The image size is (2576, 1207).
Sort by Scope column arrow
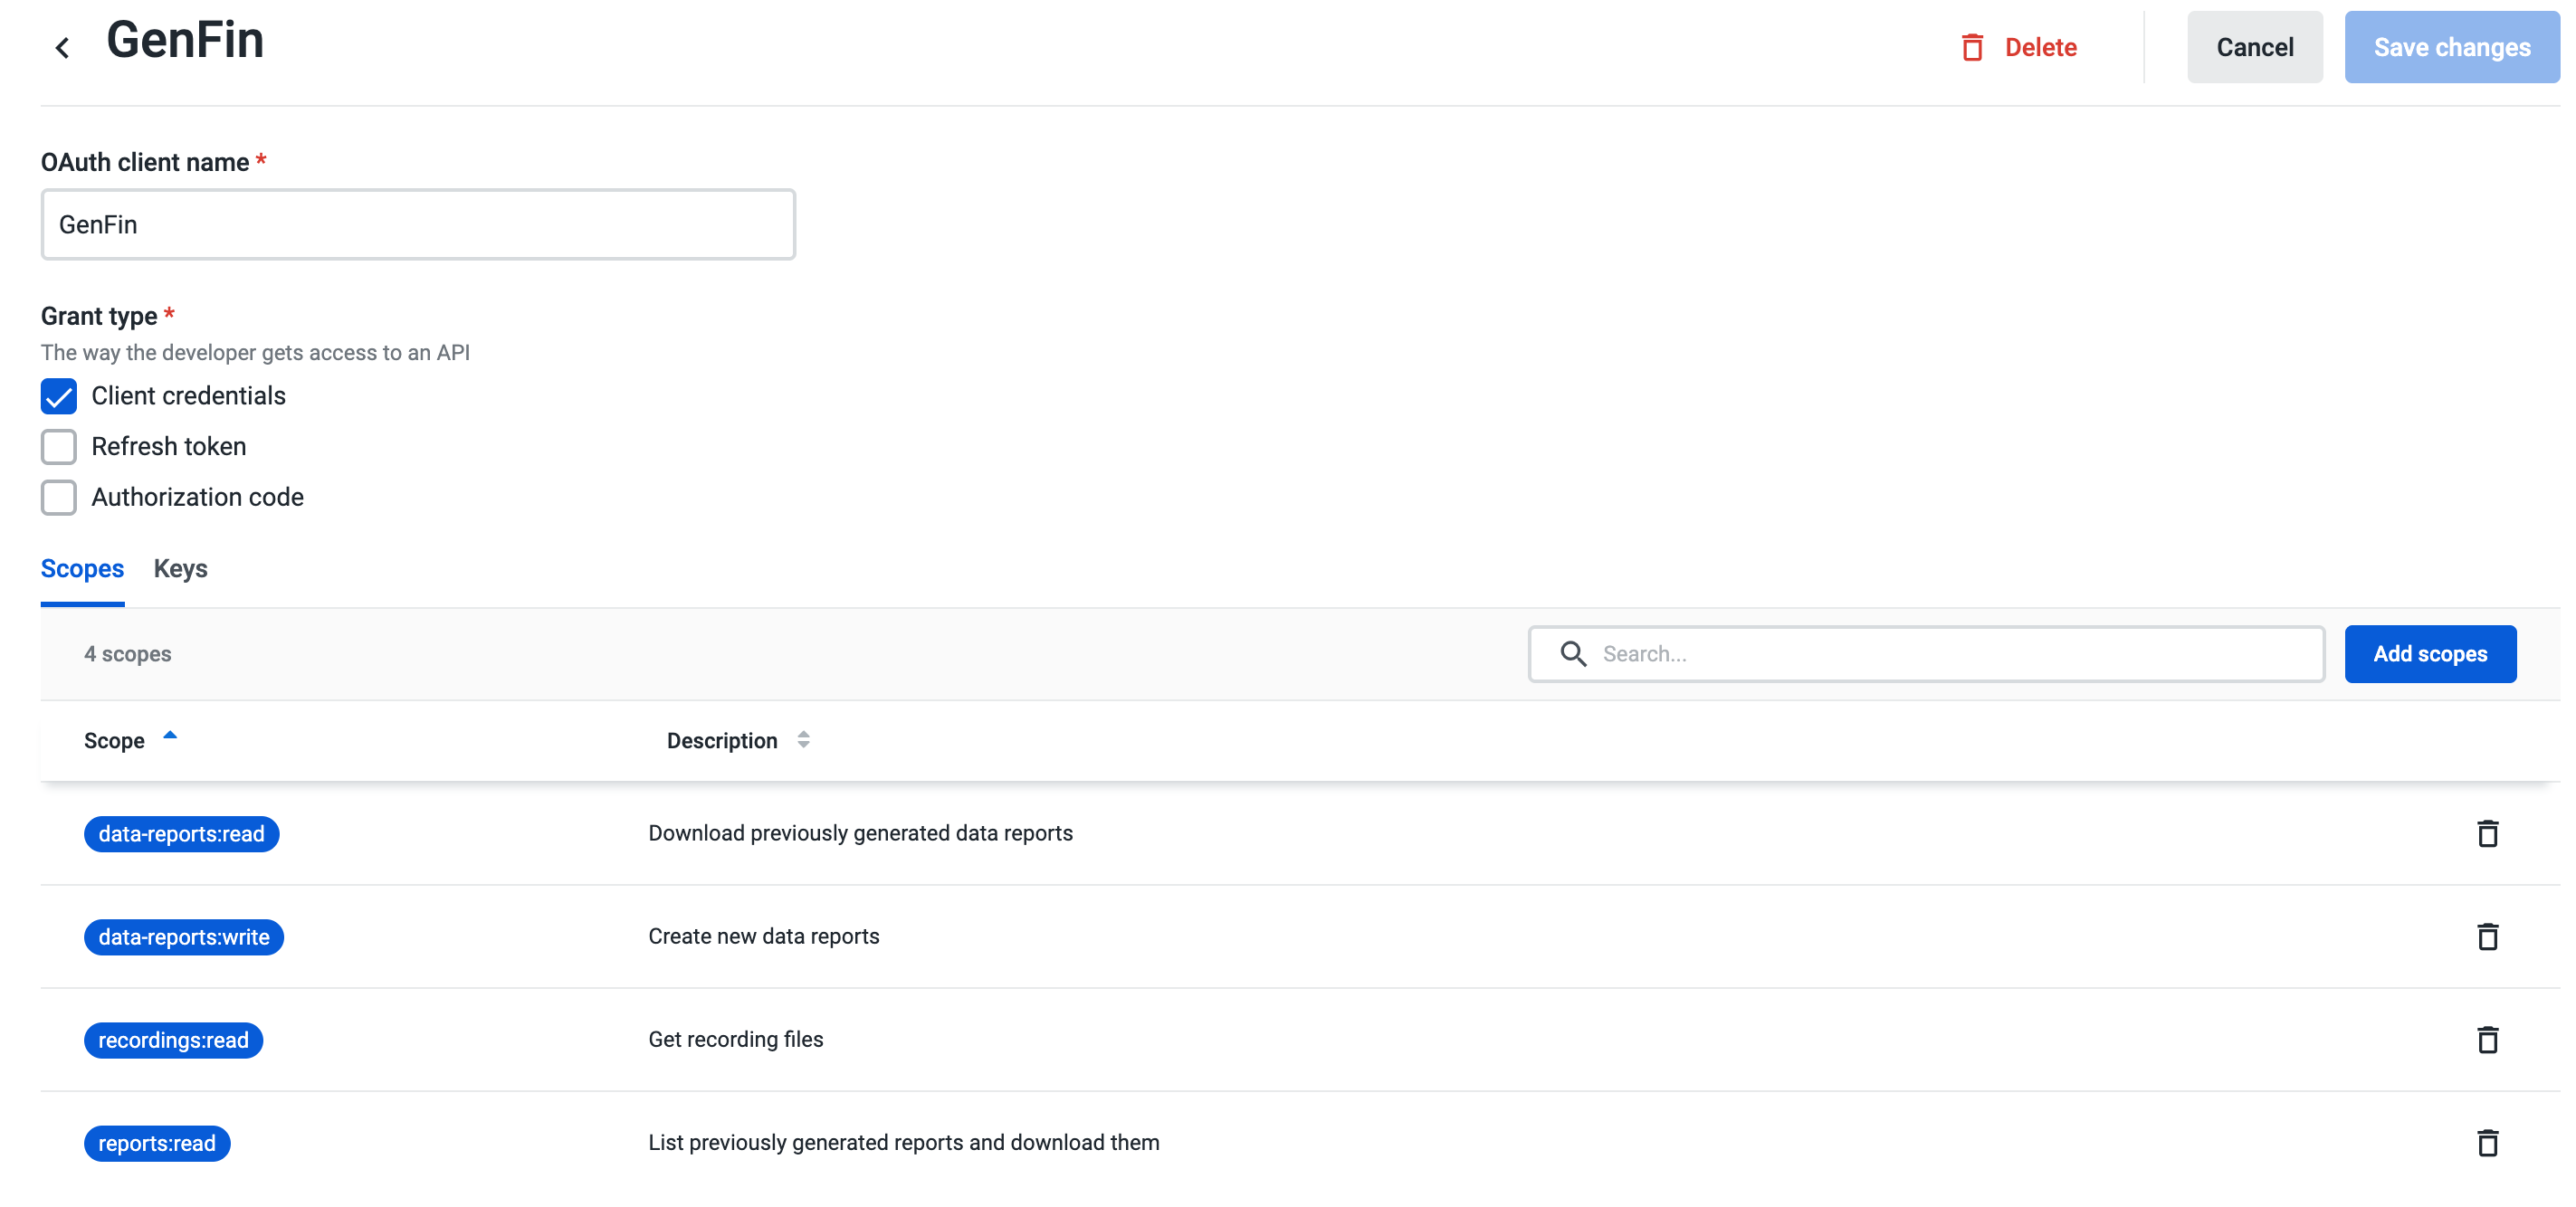click(170, 735)
